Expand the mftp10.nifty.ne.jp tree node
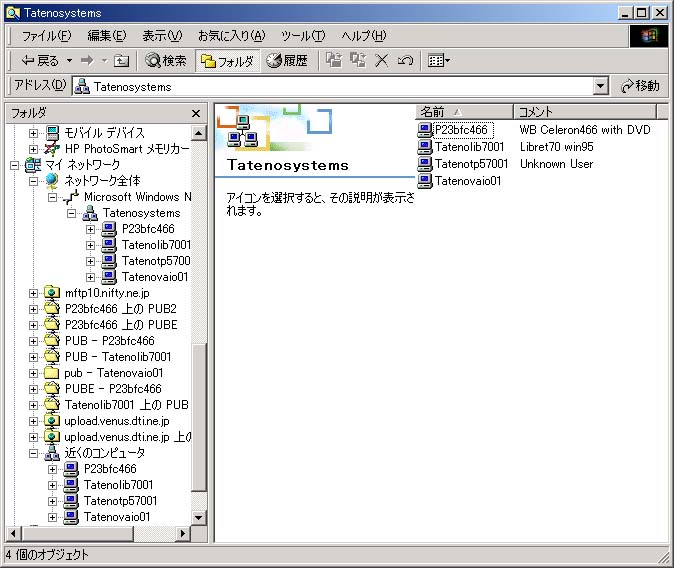The image size is (674, 568). tap(34, 293)
